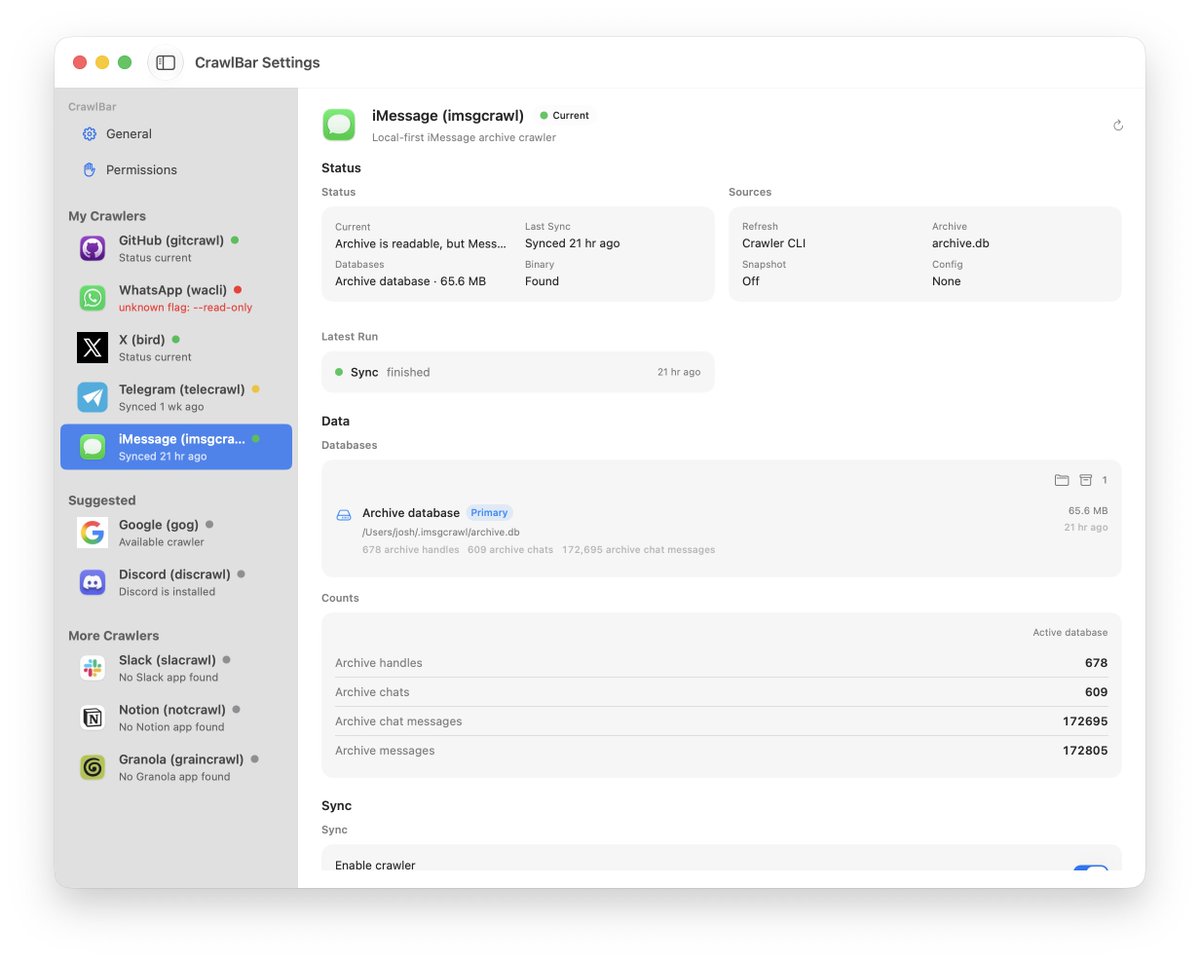Open General settings gear icon
1200x960 pixels.
pos(89,134)
